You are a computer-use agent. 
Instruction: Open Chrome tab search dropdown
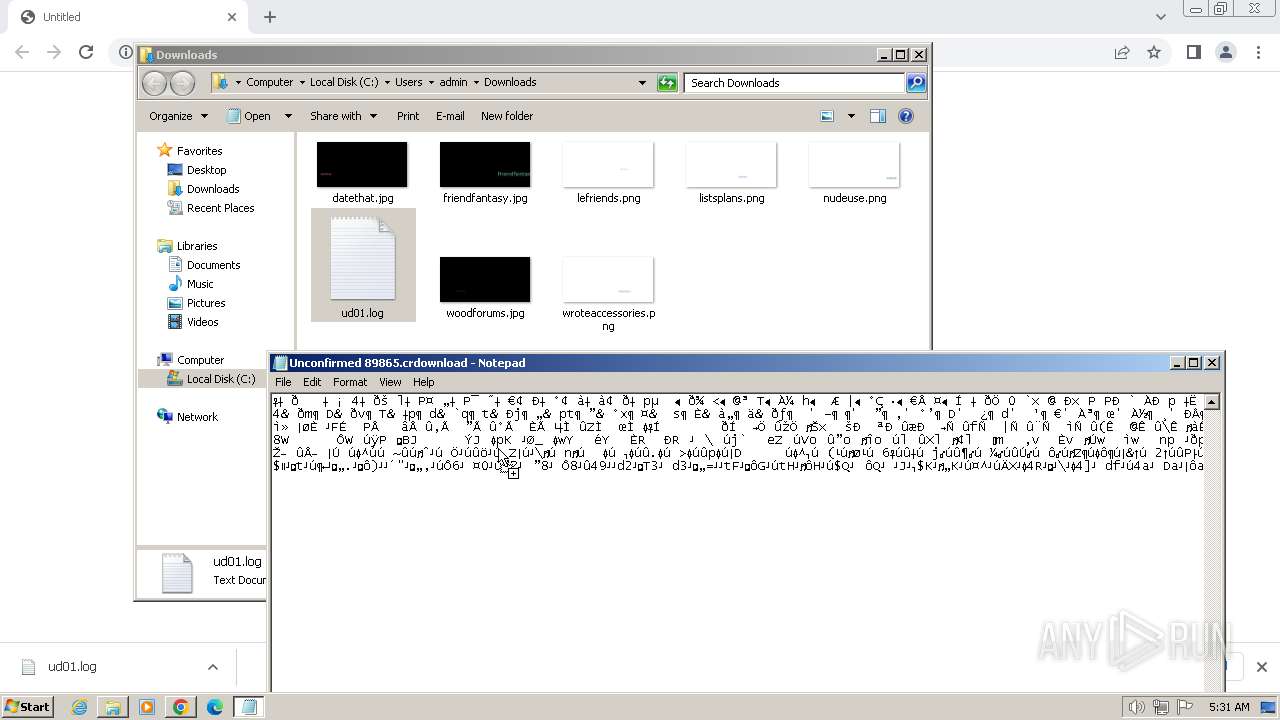(1160, 17)
